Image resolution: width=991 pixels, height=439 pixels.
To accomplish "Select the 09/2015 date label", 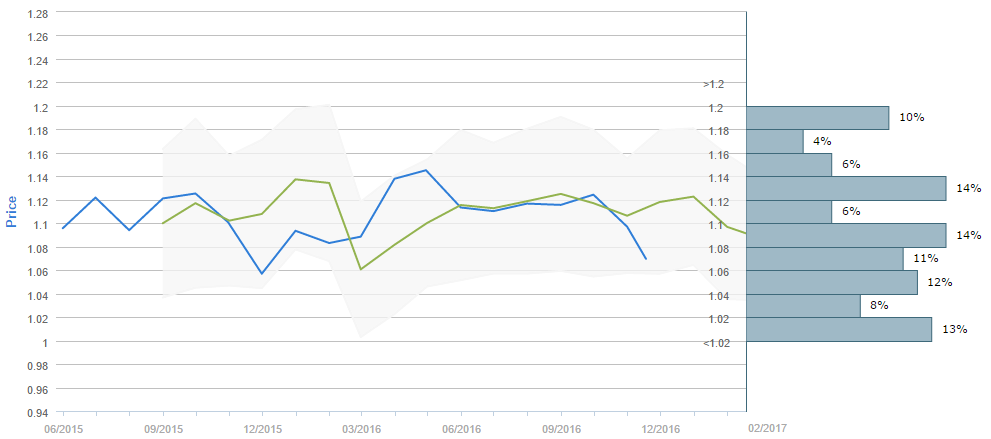I will click(x=162, y=428).
